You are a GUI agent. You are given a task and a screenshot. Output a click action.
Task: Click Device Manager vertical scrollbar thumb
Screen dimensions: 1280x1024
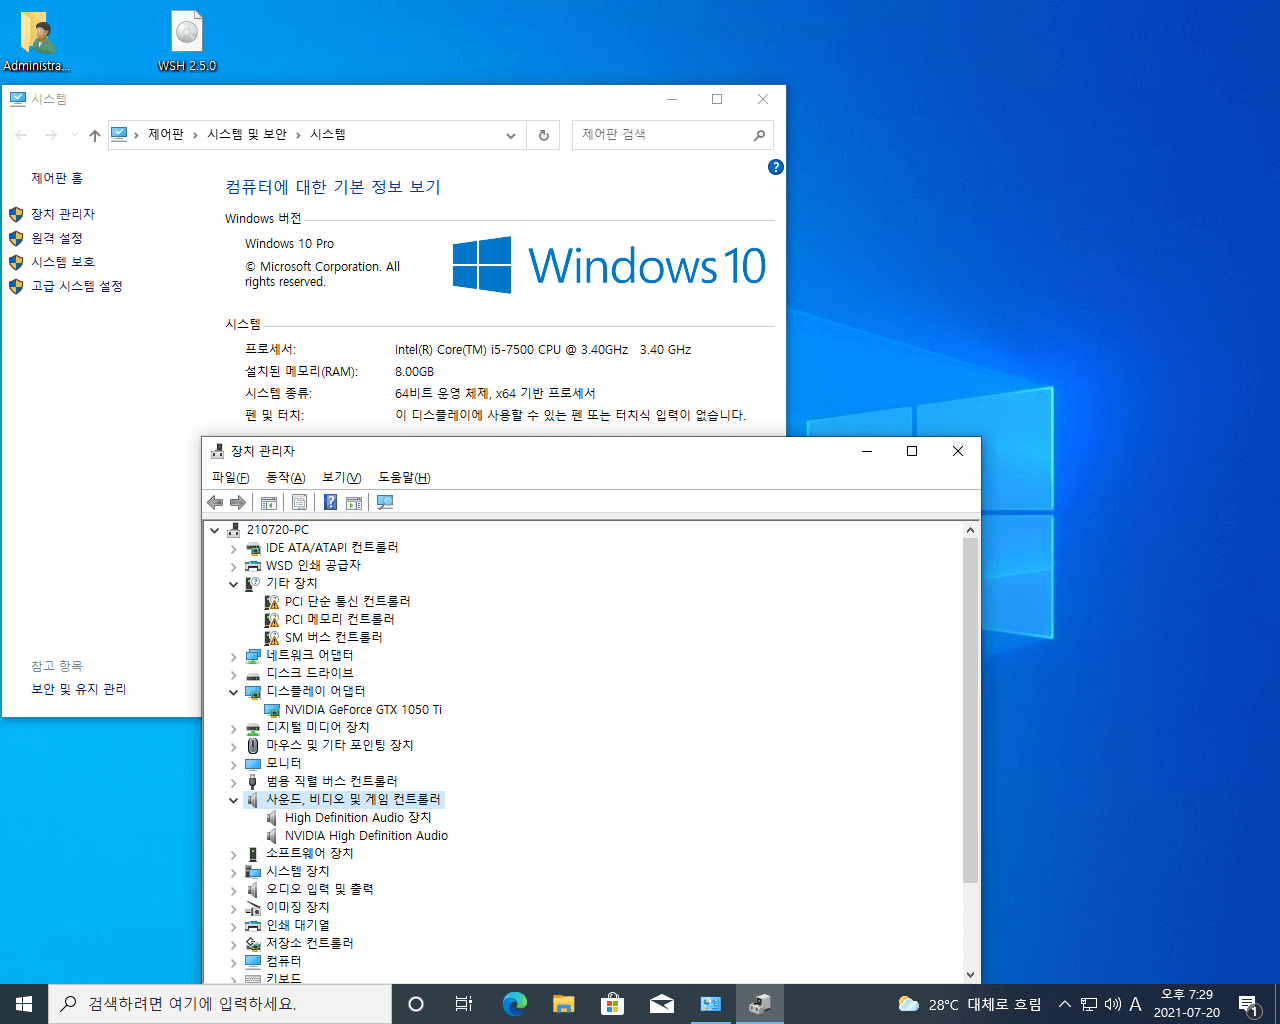pyautogui.click(x=970, y=710)
